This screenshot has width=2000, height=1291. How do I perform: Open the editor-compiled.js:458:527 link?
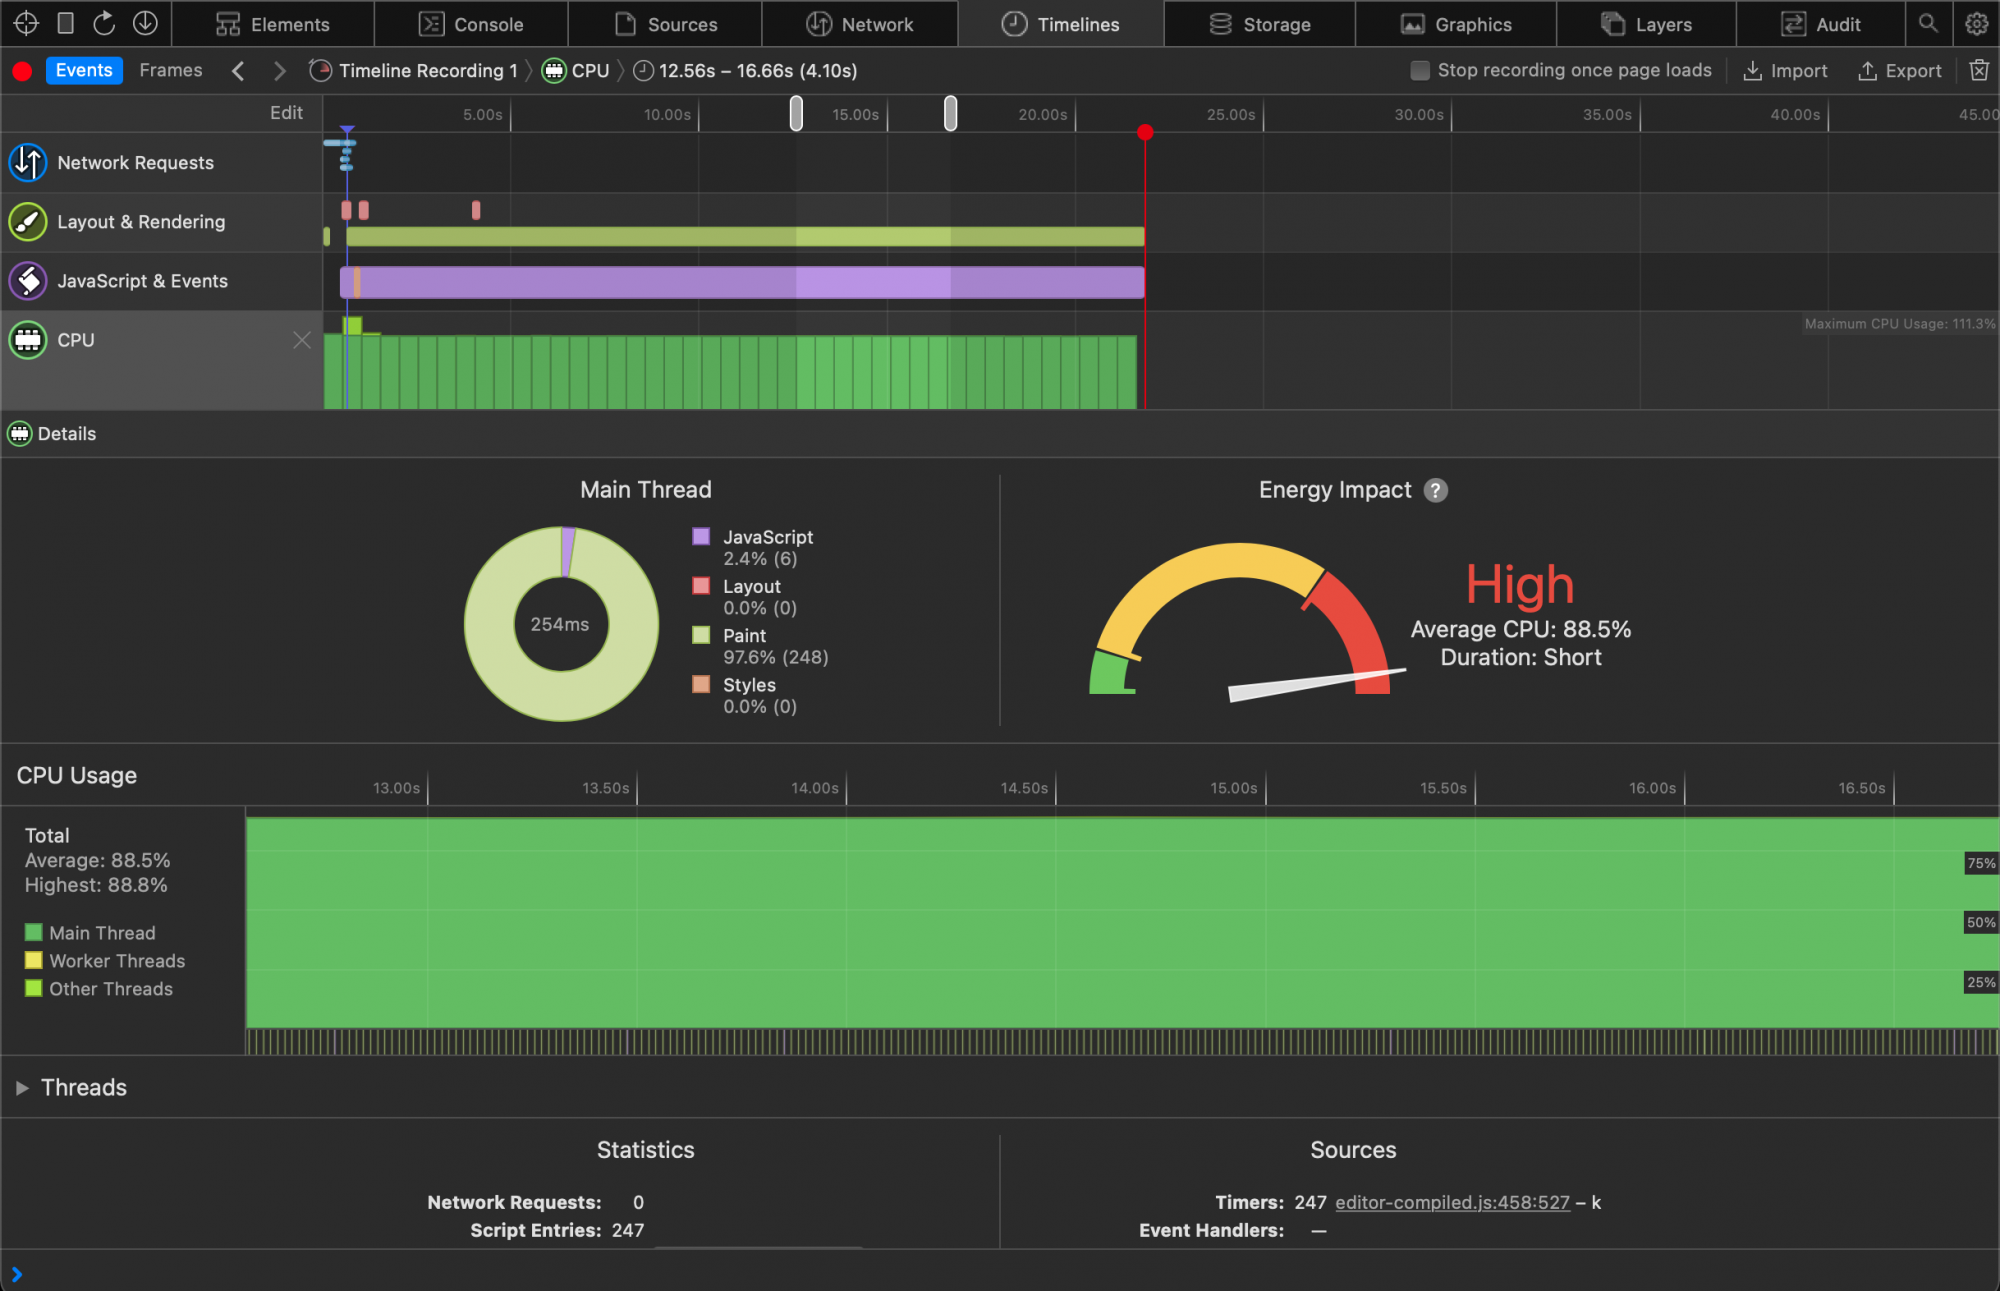[1452, 1202]
